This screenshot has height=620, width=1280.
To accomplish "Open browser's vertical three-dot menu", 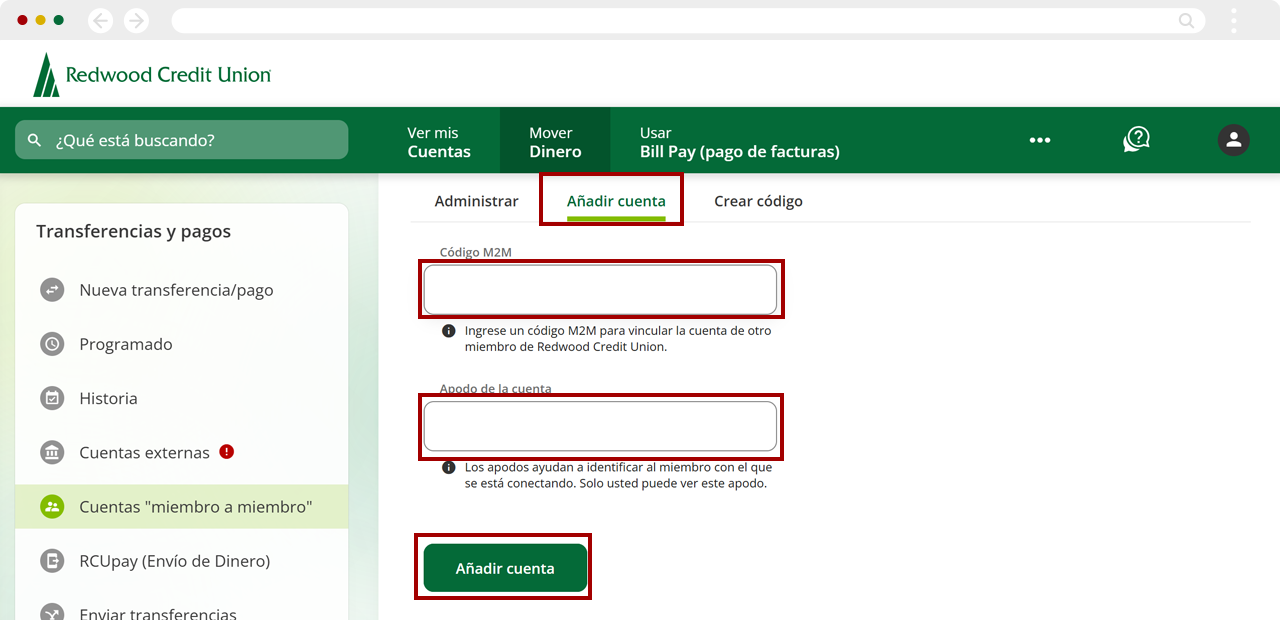I will (1234, 20).
